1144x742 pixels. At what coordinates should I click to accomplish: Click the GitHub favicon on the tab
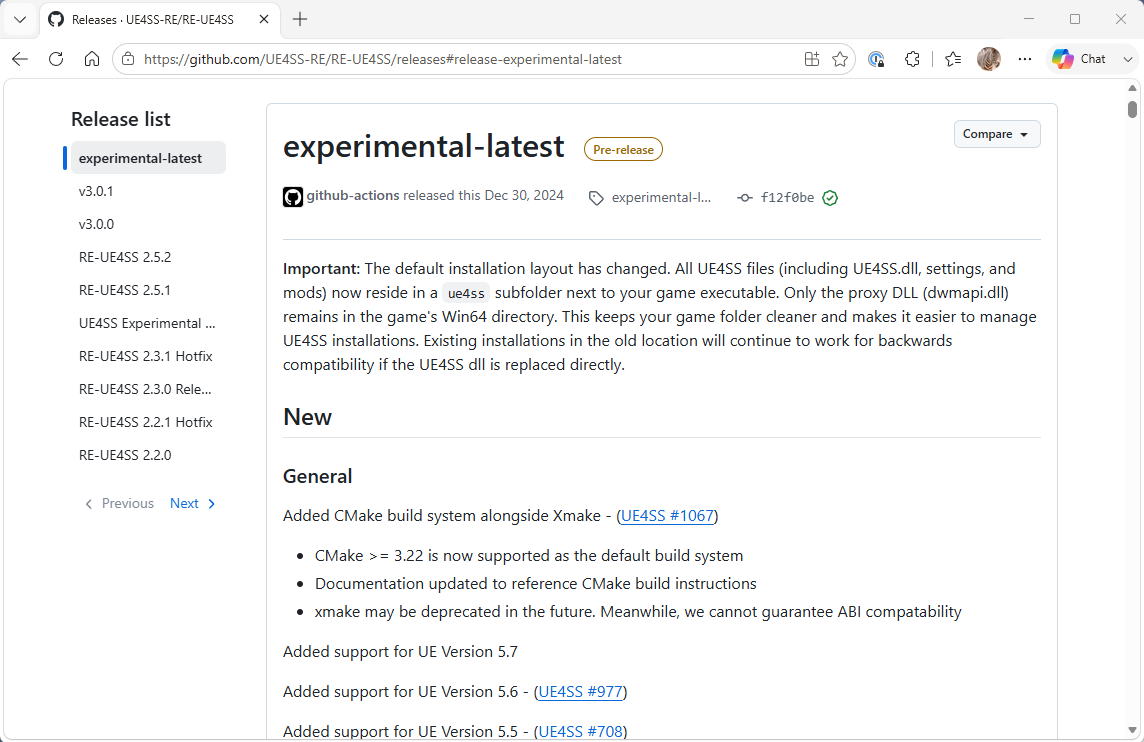[x=56, y=20]
